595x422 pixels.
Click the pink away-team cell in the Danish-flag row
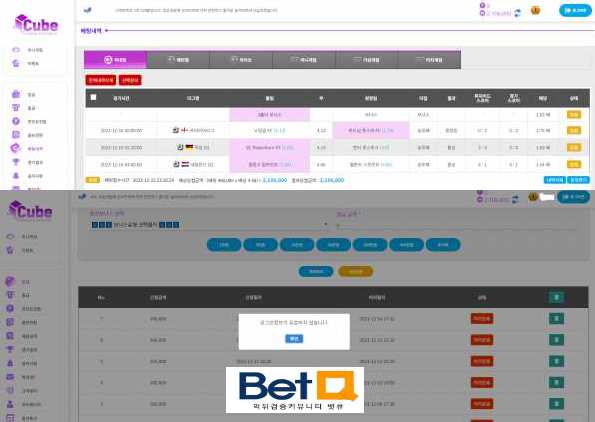pos(371,131)
